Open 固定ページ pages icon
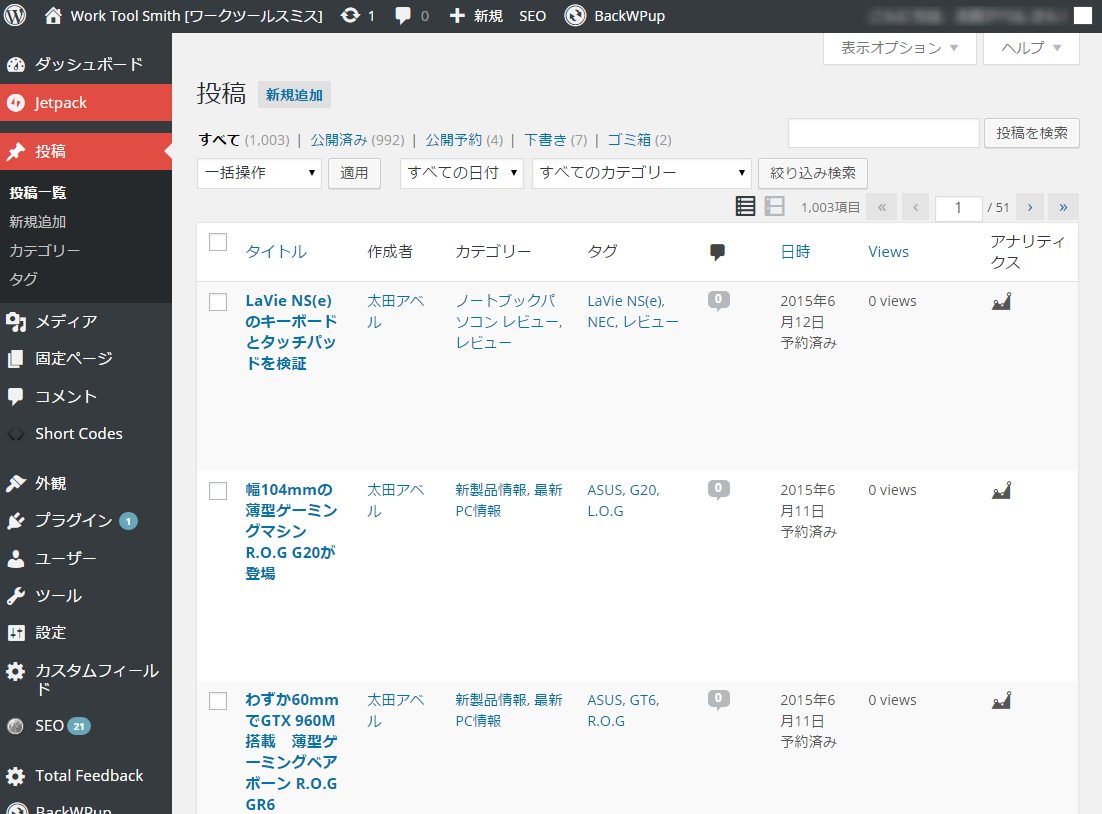 point(15,358)
